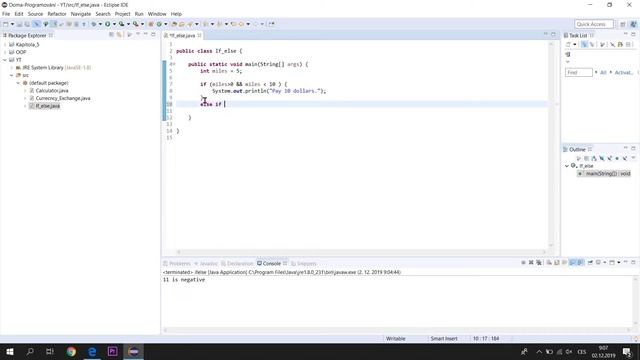Click the Open Perspective icon
Viewport: 640px width, 360px height.
(x=623, y=24)
